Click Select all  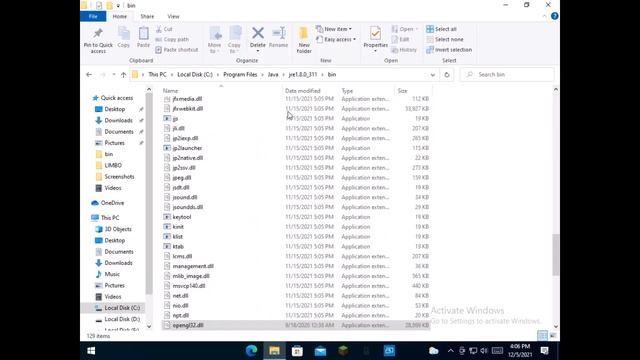point(441,29)
